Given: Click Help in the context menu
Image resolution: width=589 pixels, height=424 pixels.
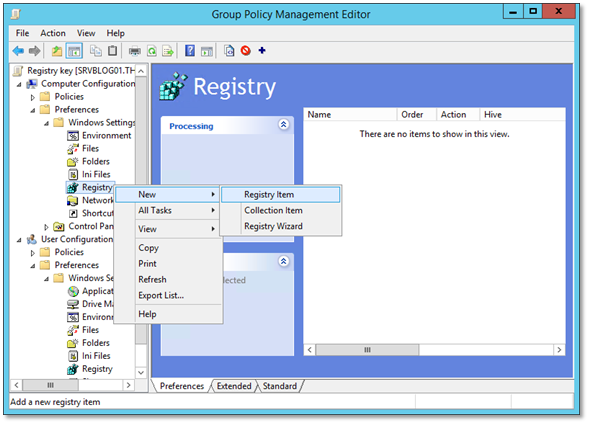Looking at the screenshot, I should point(169,314).
